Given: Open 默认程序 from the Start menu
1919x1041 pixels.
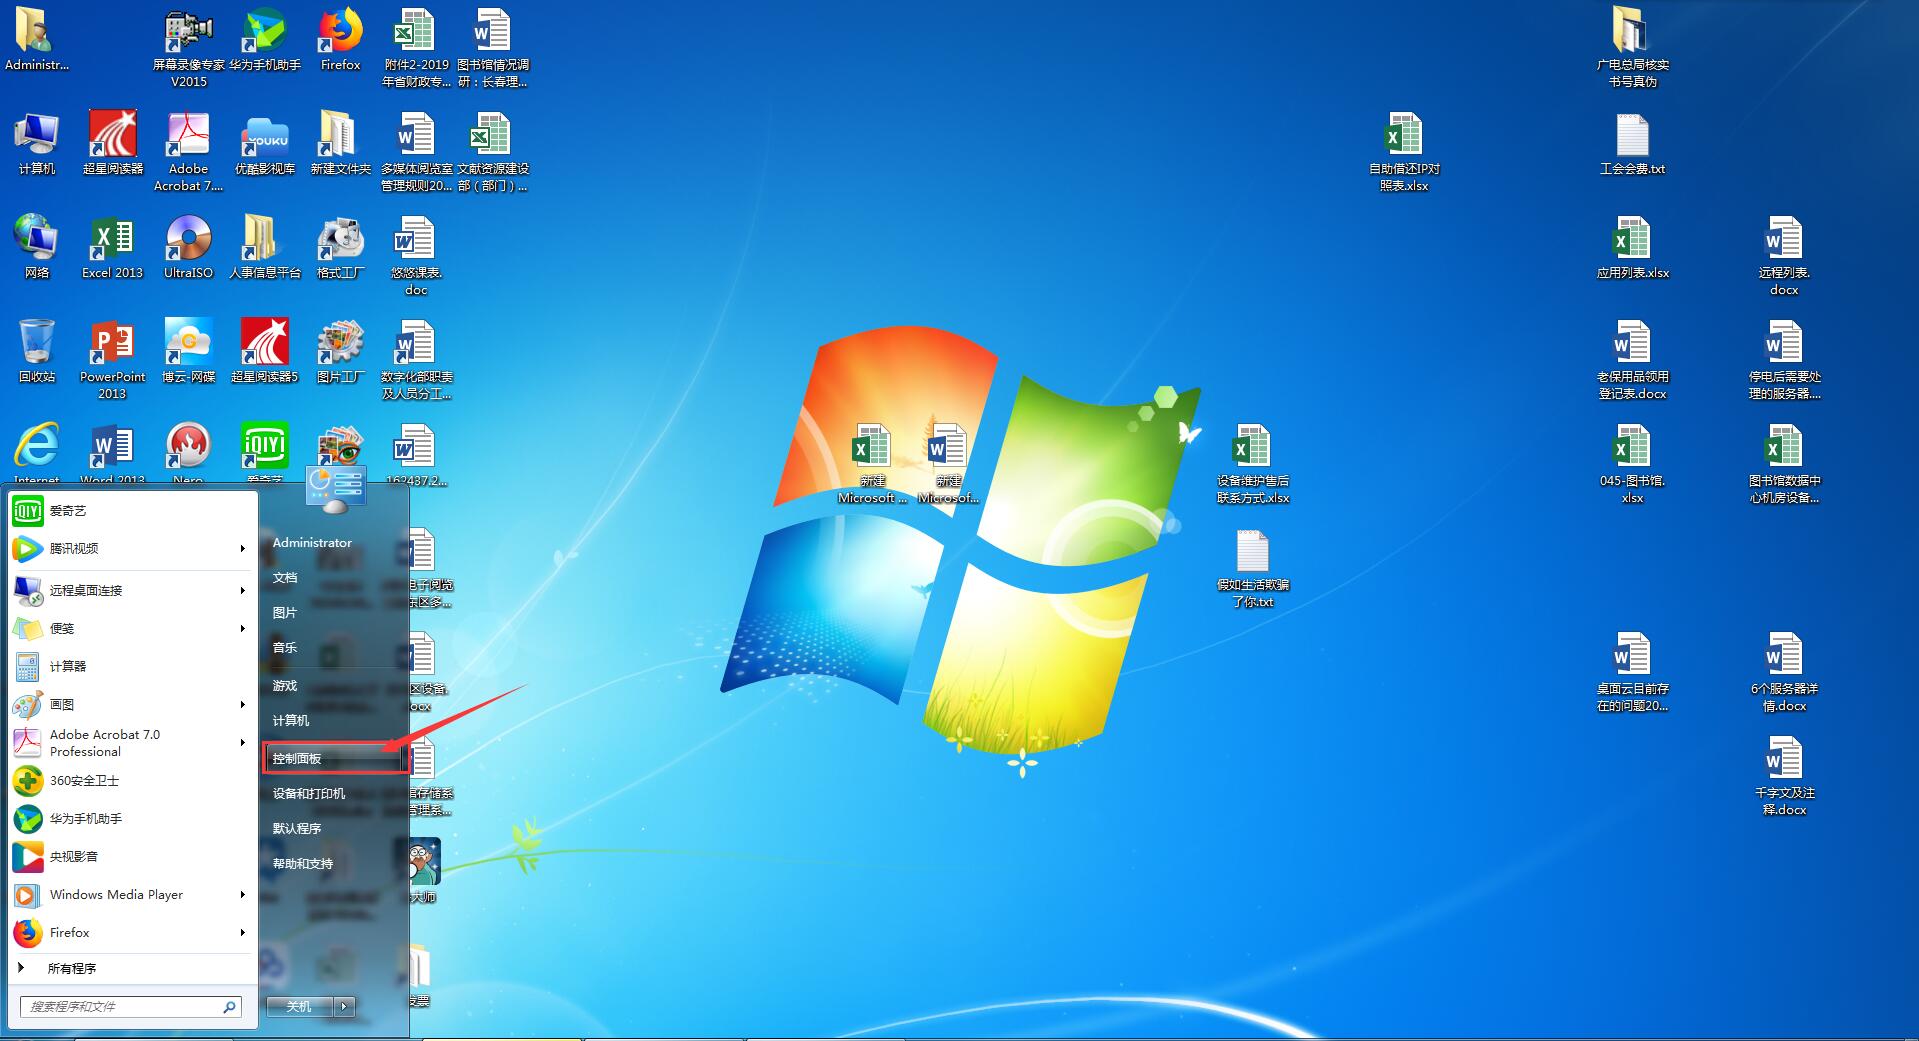Looking at the screenshot, I should click(x=335, y=829).
